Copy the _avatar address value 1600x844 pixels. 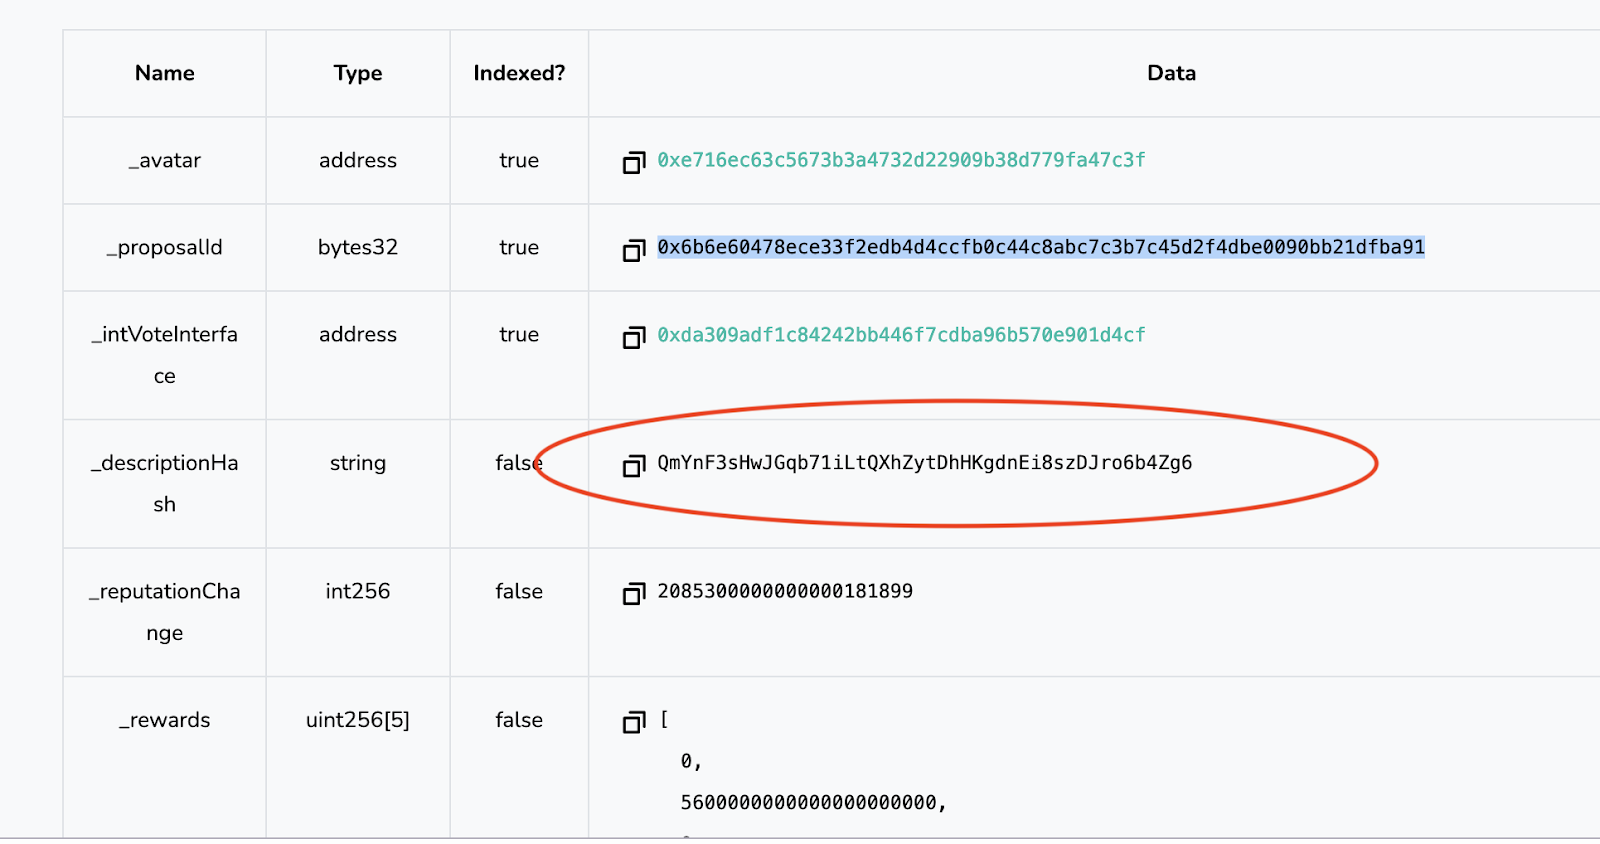click(634, 162)
